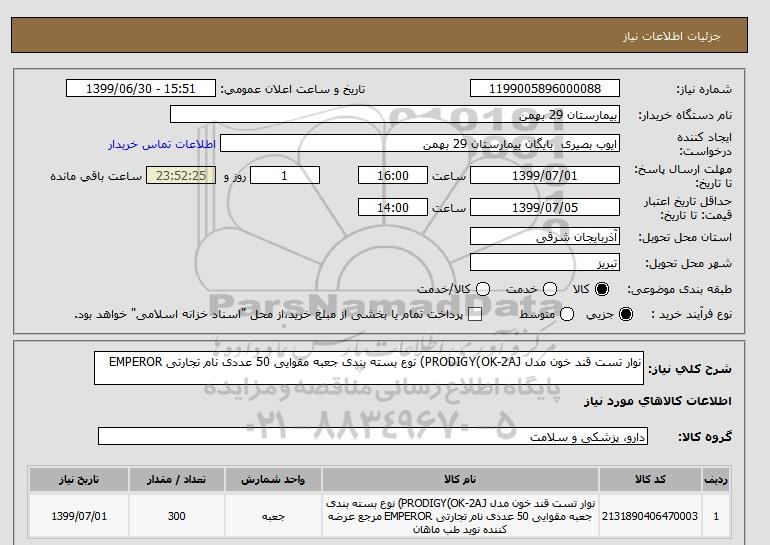Click the row number 1 cell

pos(716,516)
